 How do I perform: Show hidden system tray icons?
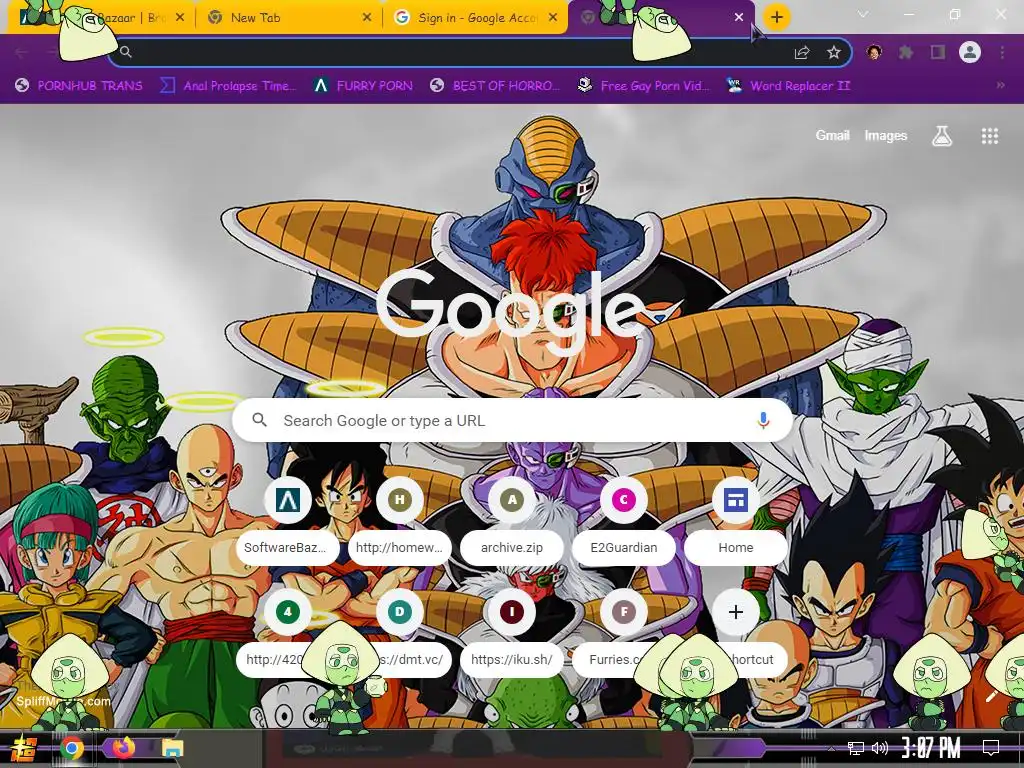tap(831, 748)
